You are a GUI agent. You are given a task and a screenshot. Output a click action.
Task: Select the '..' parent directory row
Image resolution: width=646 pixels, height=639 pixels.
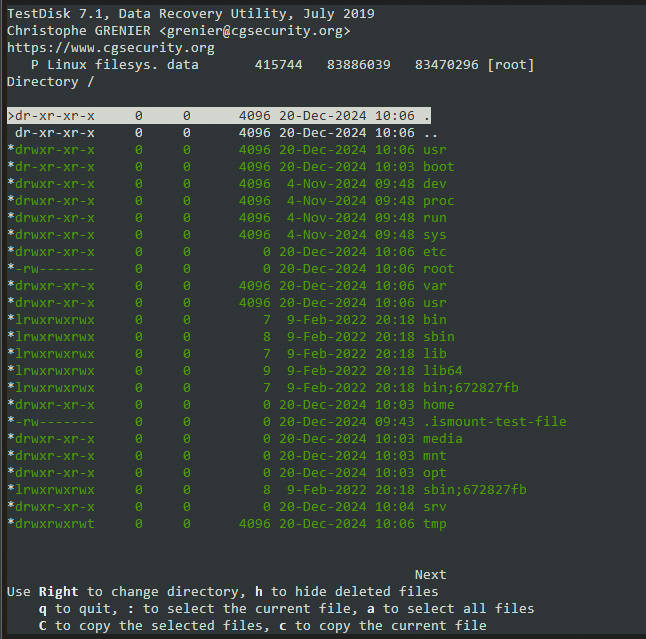pos(222,133)
